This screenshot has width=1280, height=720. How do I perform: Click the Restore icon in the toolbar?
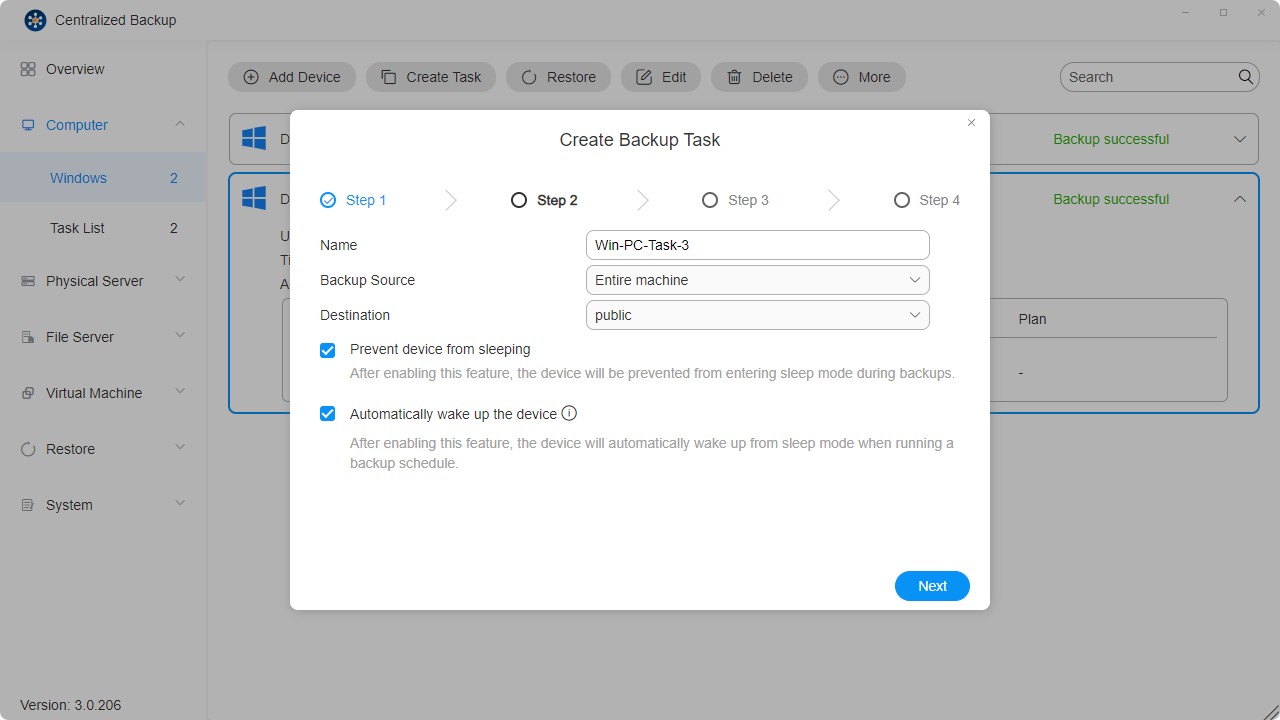point(527,77)
